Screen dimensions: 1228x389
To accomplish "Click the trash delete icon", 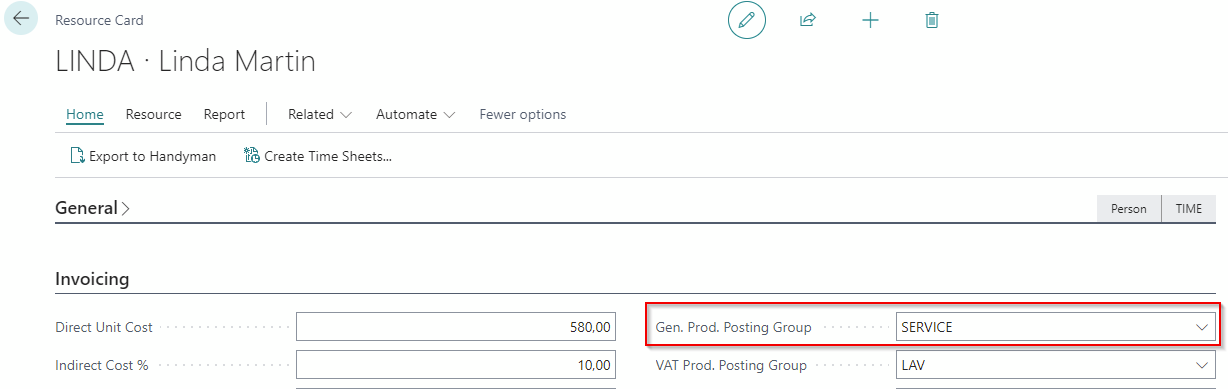I will click(932, 20).
